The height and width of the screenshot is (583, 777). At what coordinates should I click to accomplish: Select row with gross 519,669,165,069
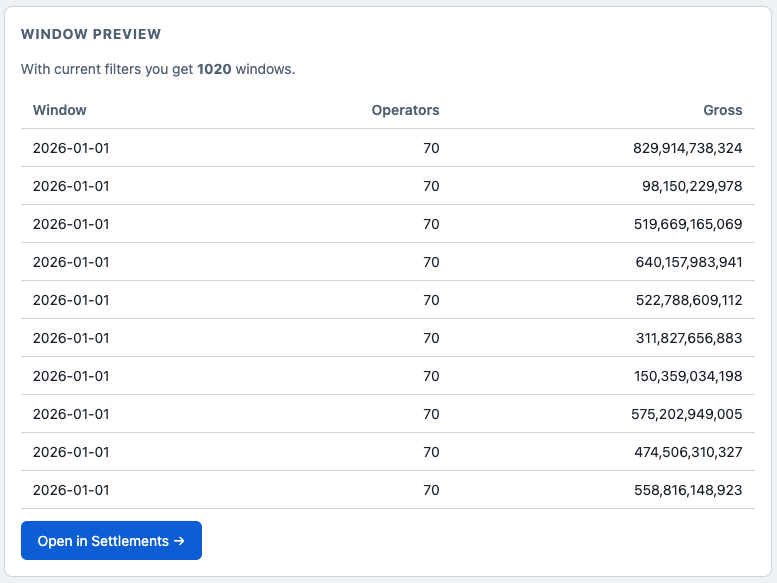pyautogui.click(x=388, y=224)
